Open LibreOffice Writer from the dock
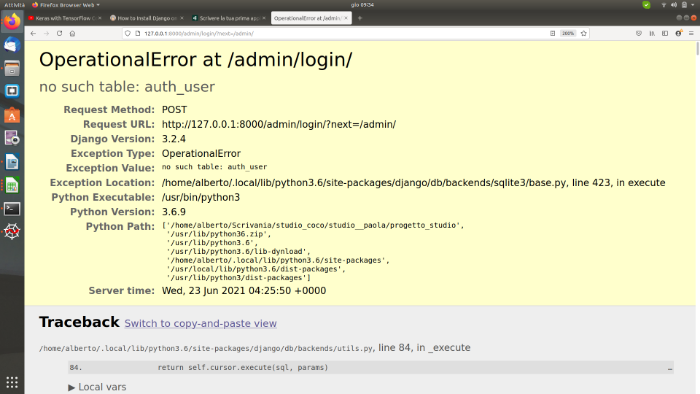 point(12,162)
